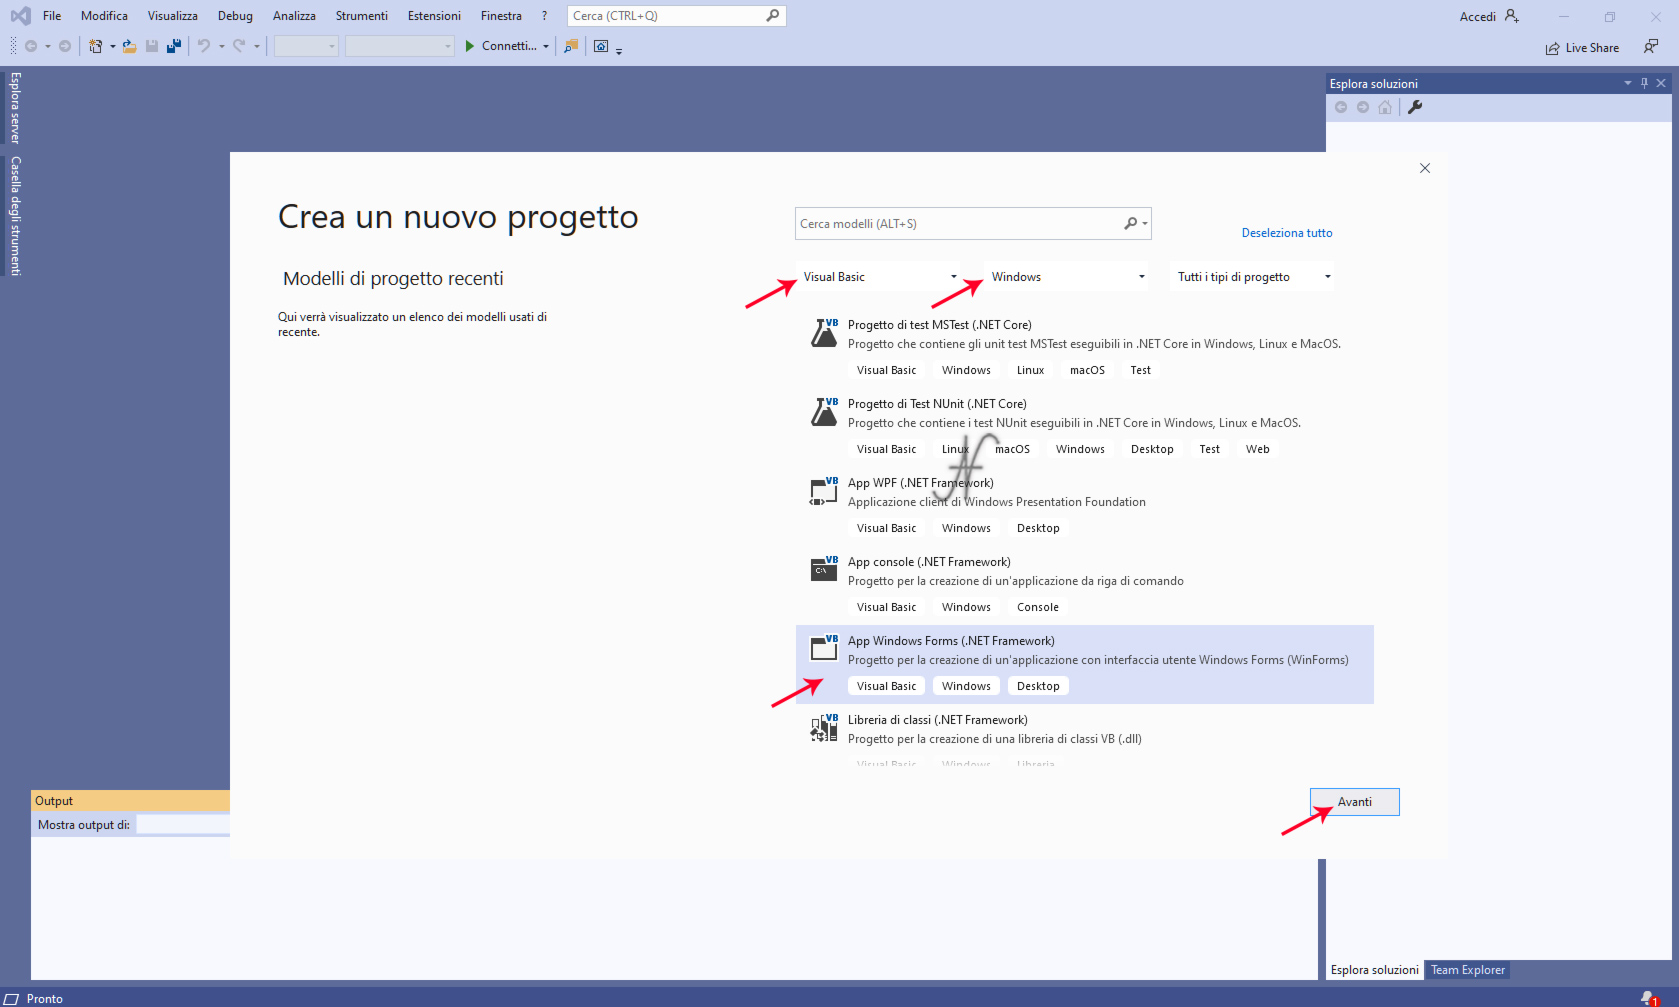Click the Libreria di classi template icon
This screenshot has width=1679, height=1007.
(824, 727)
